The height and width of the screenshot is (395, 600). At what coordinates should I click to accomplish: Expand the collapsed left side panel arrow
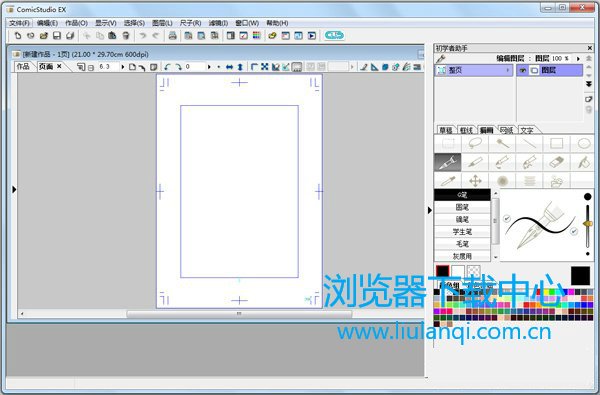[14, 189]
